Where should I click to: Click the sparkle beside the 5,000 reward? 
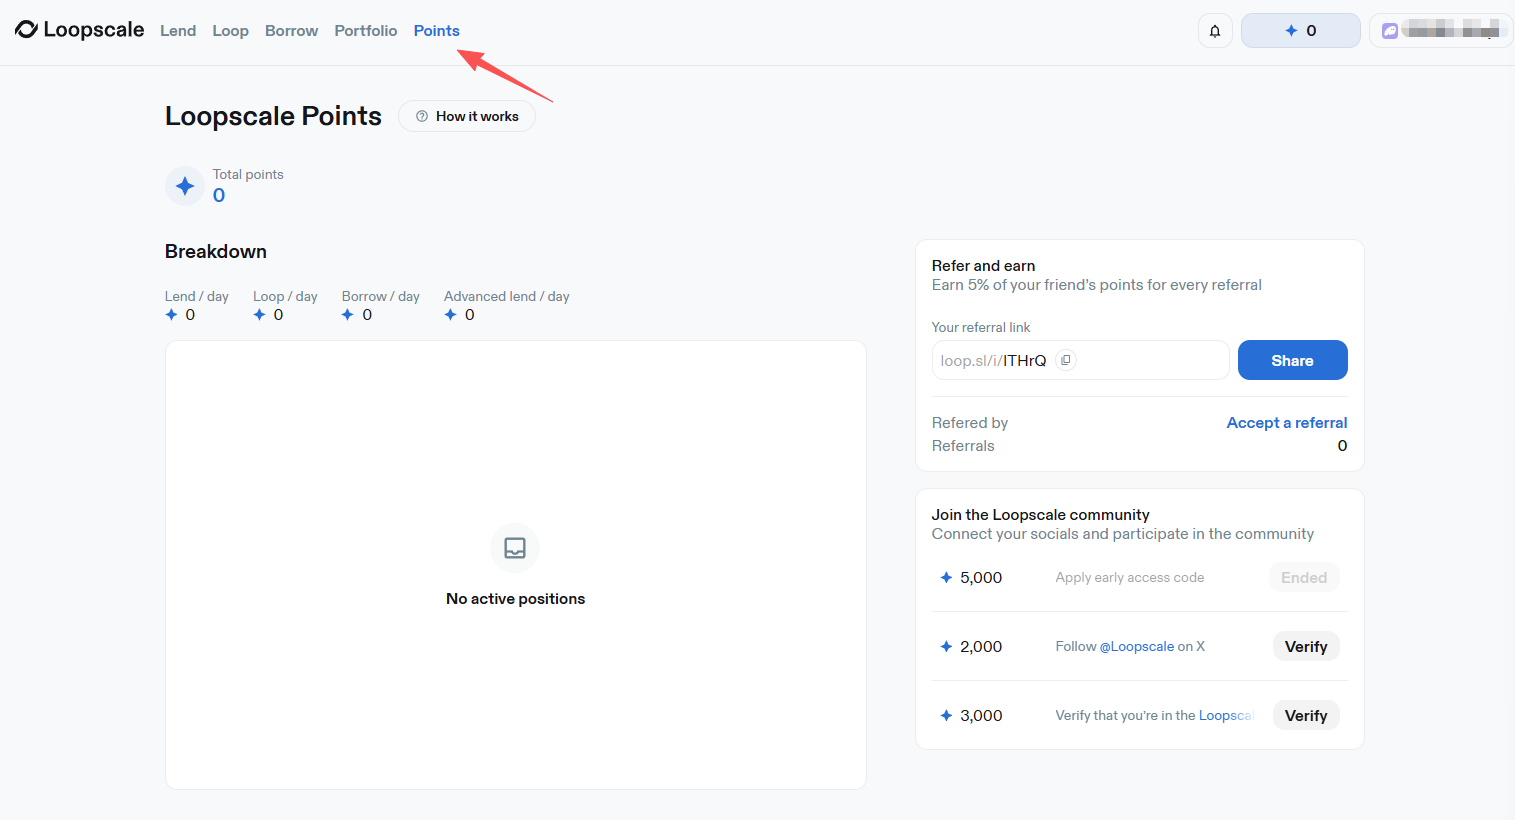(944, 577)
